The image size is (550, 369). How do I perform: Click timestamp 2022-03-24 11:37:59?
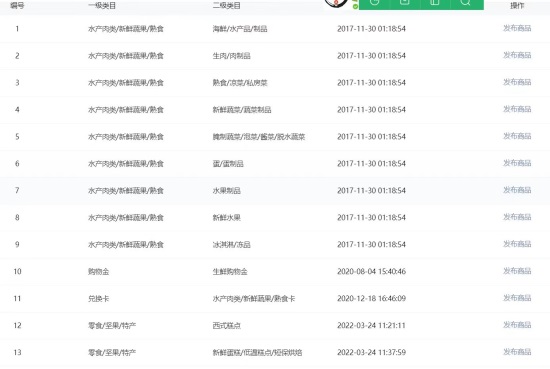(x=371, y=353)
